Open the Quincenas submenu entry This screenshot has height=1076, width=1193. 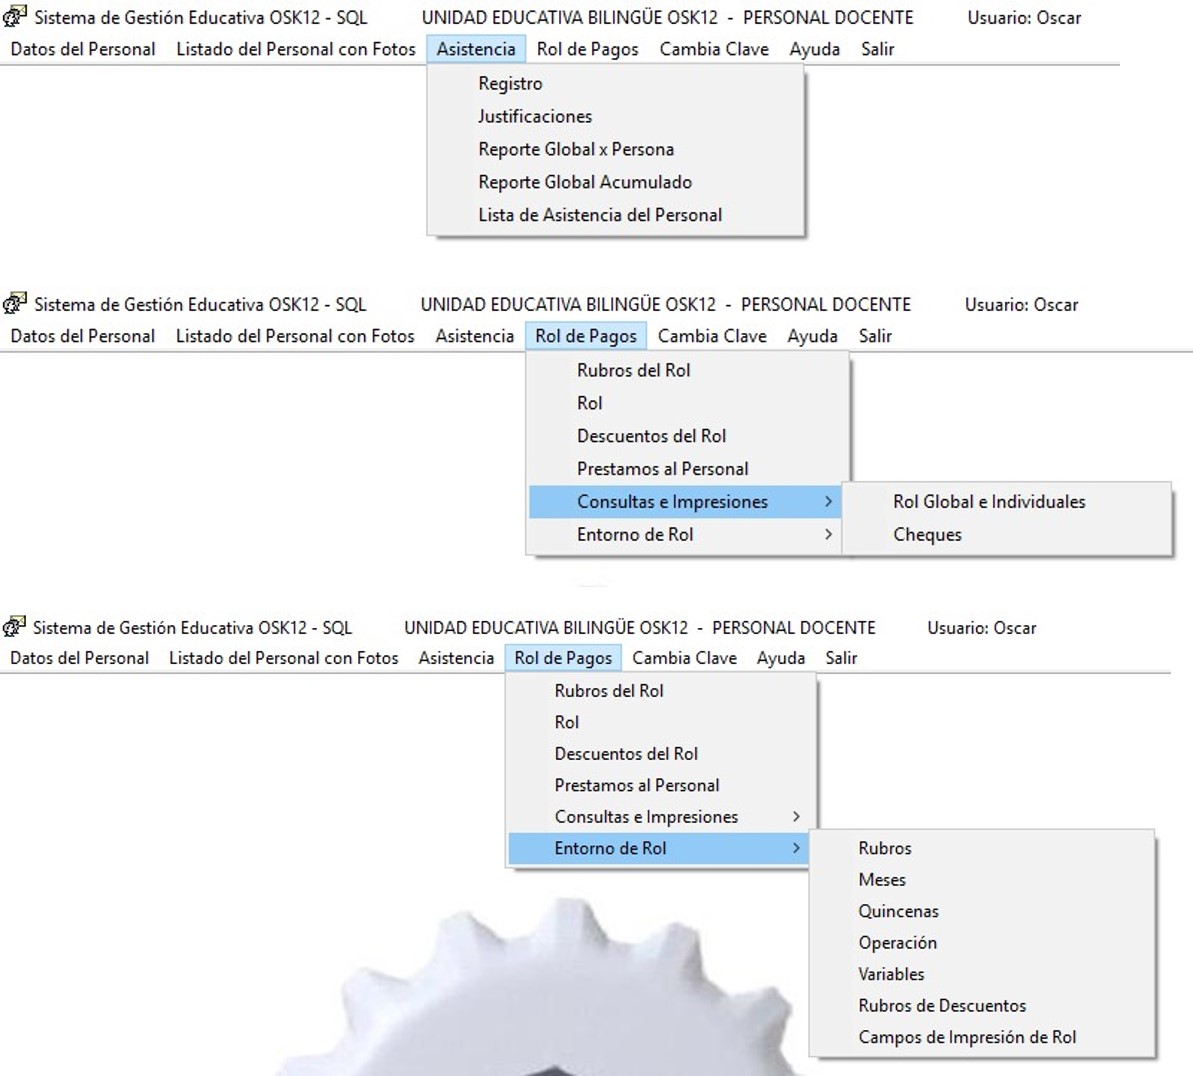(898, 912)
